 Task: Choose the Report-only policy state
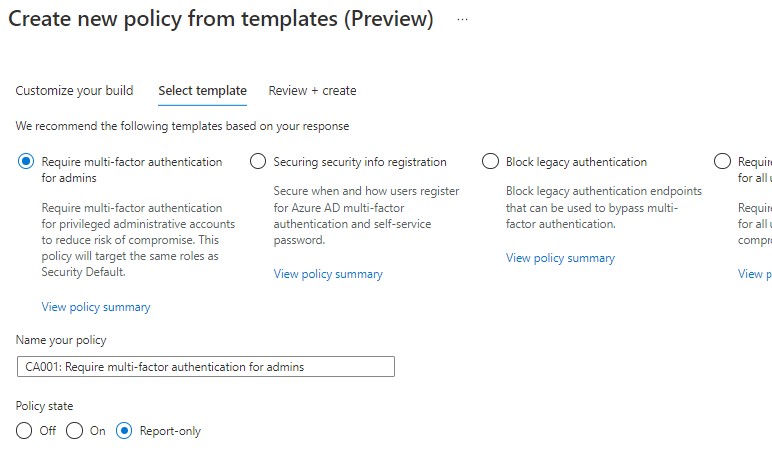tap(125, 431)
